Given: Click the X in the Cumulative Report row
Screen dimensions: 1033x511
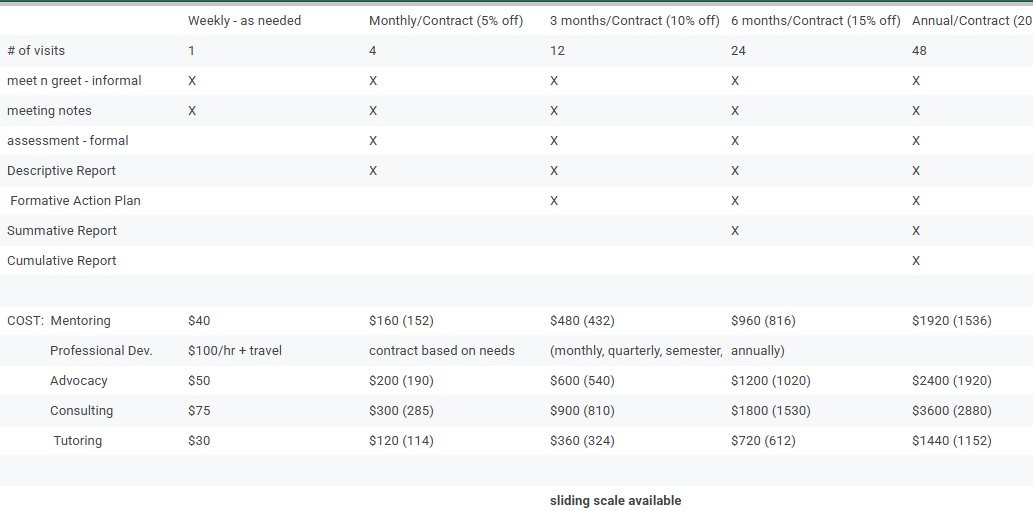Looking at the screenshot, I should click(x=916, y=261).
